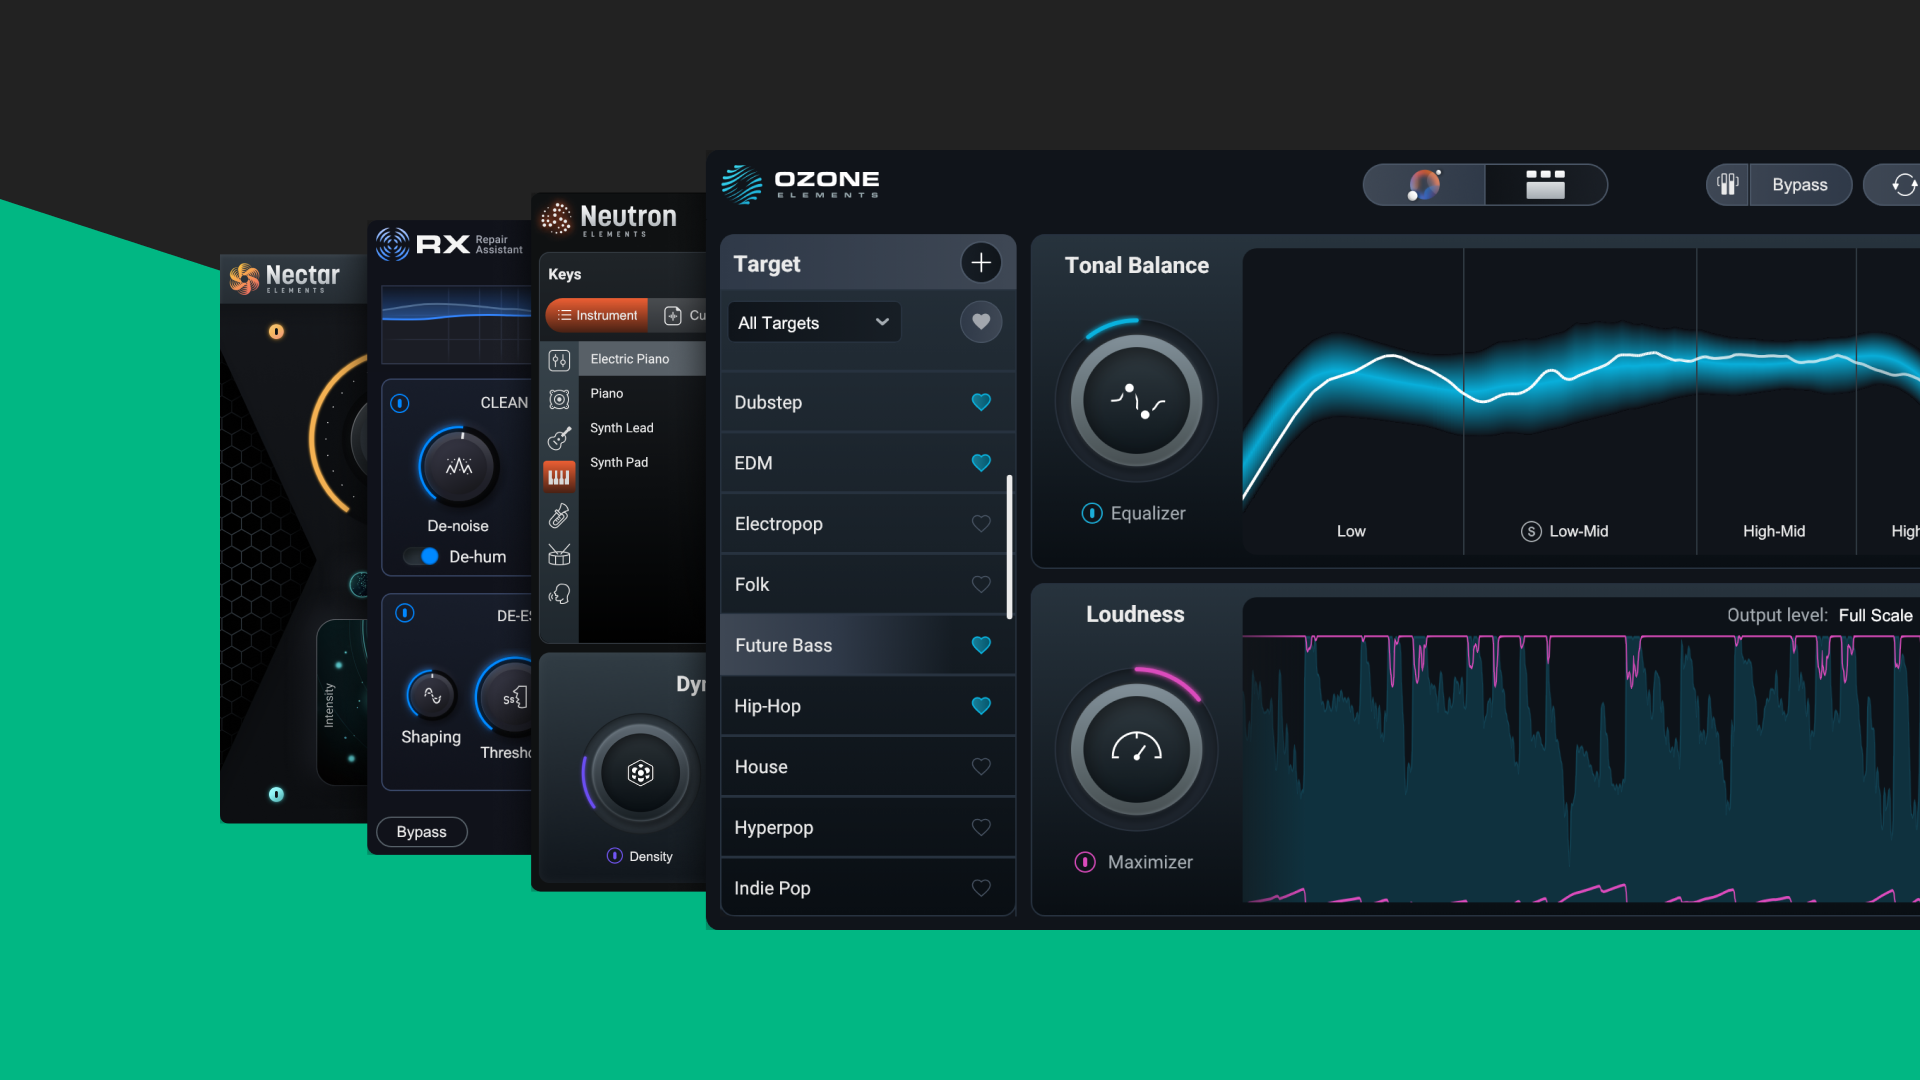Screen dimensions: 1920x1080
Task: Click the Ozone Elements logo
Action: point(800,184)
